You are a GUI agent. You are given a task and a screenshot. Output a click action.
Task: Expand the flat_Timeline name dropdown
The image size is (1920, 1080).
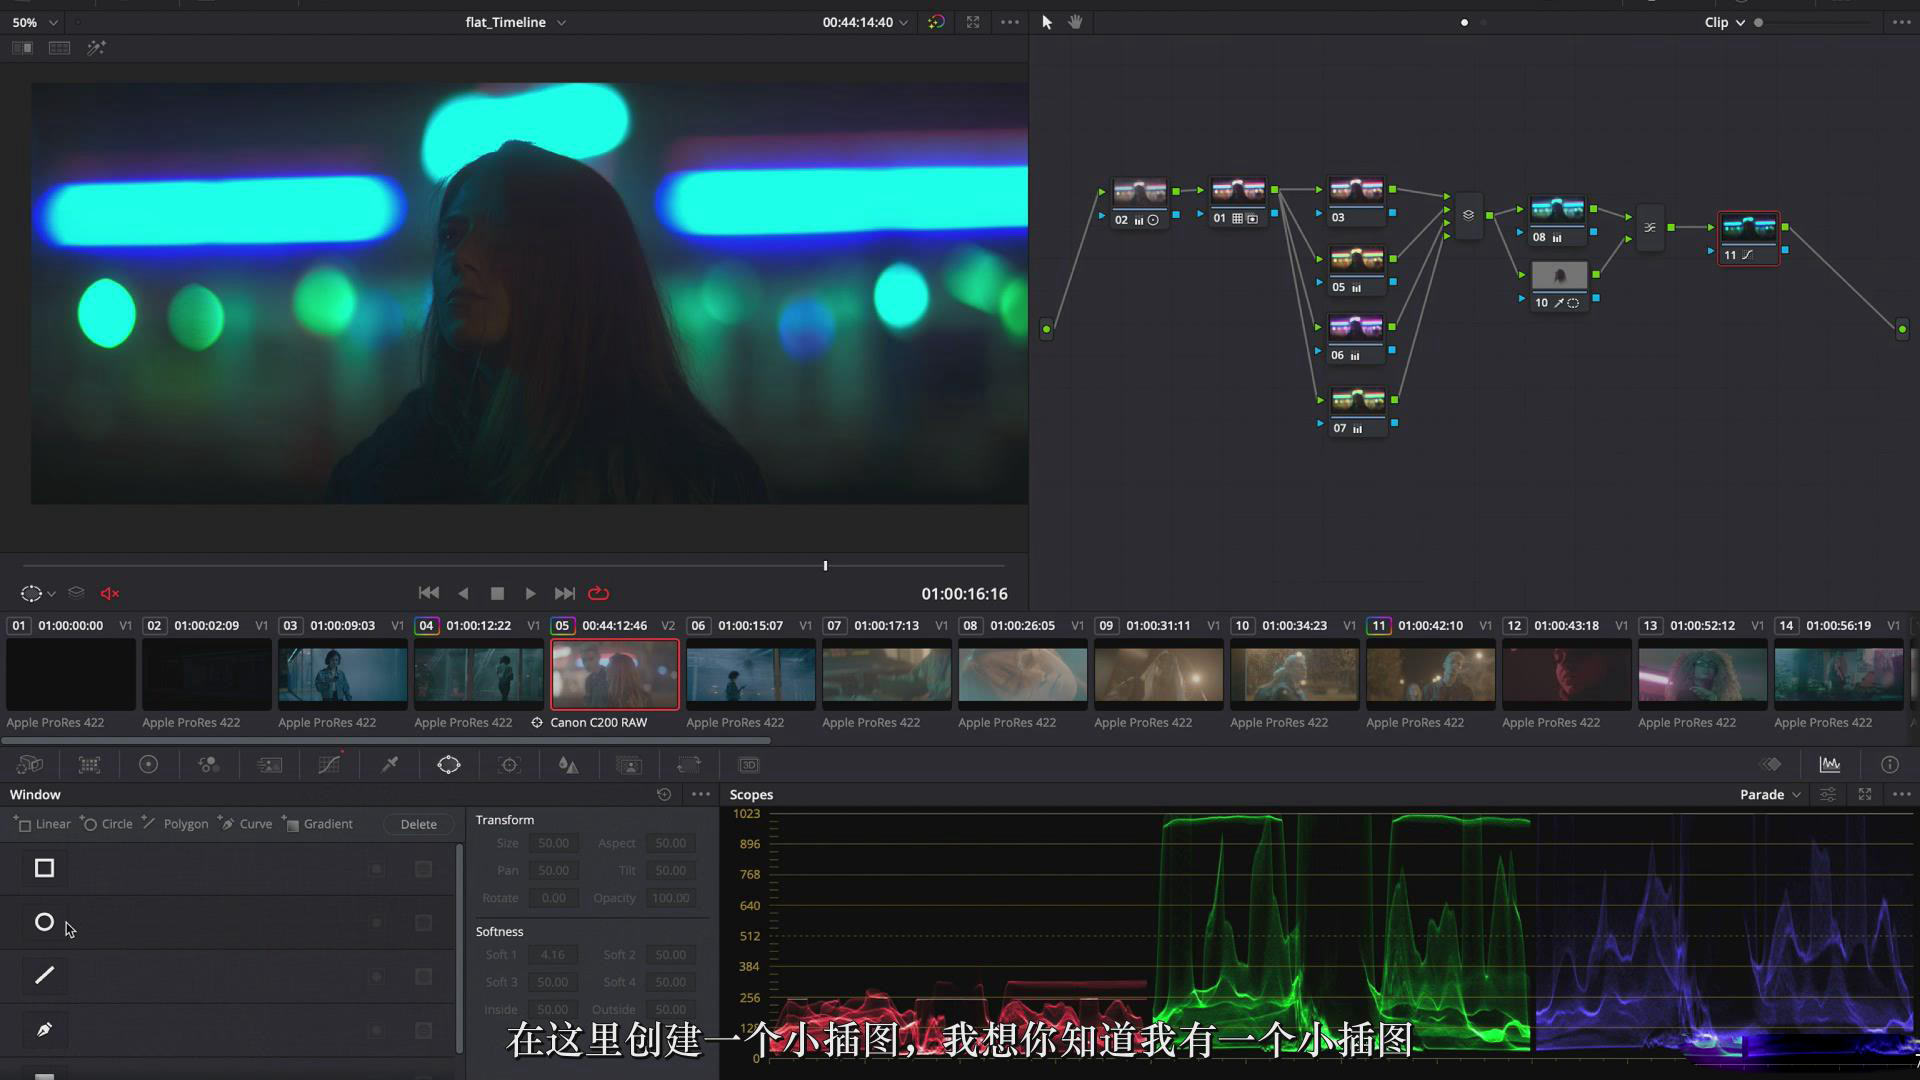(x=561, y=22)
